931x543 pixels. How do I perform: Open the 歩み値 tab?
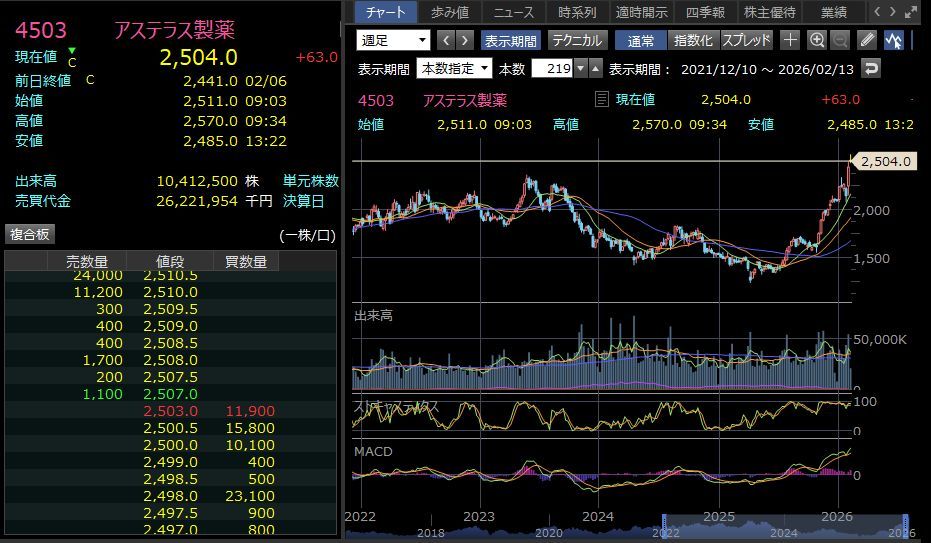click(449, 12)
